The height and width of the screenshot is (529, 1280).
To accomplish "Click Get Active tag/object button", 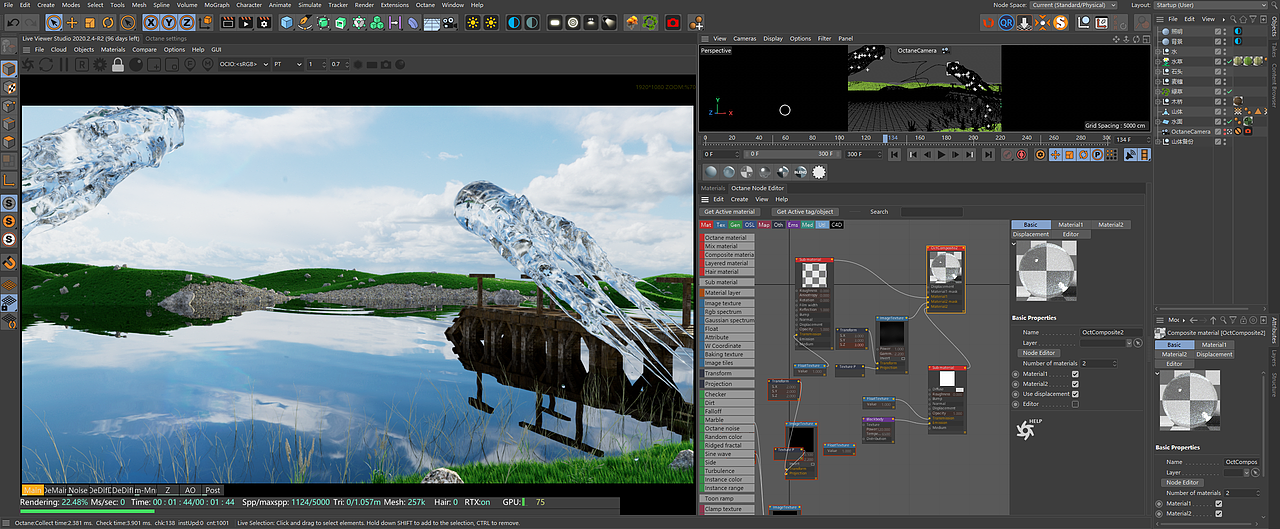I will point(804,212).
